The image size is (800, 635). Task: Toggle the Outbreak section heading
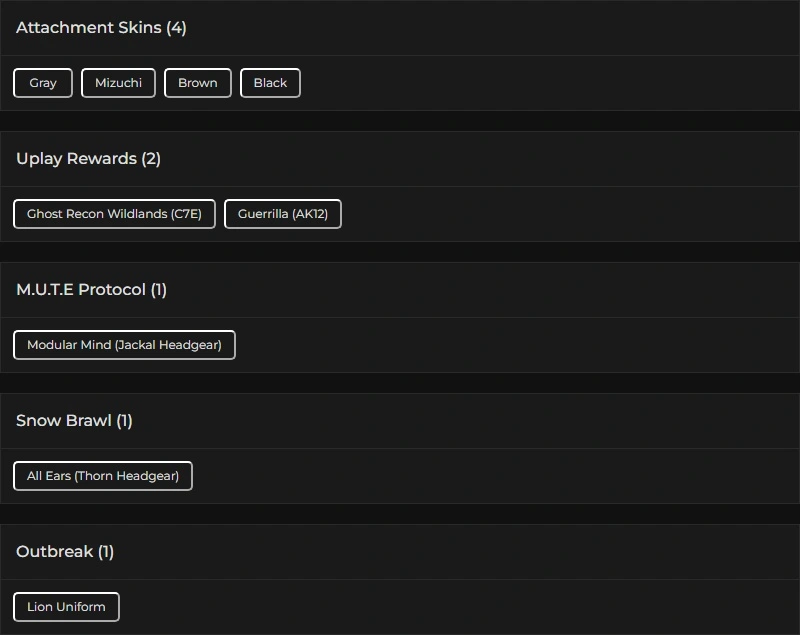tap(54, 552)
